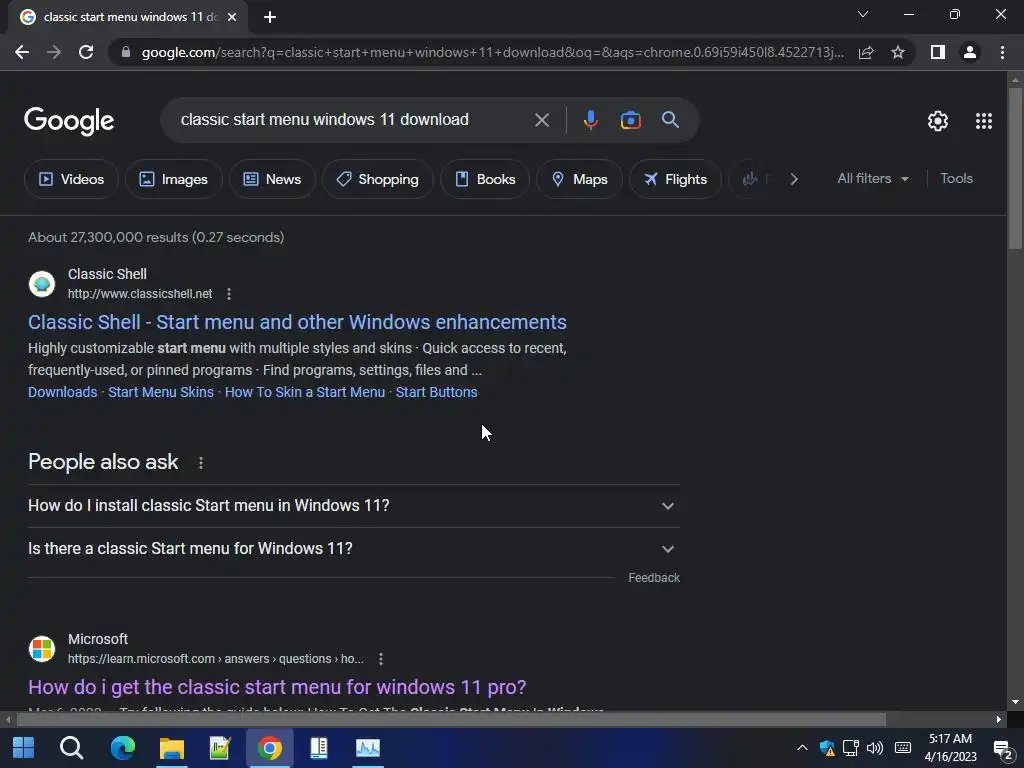Viewport: 1024px width, 768px height.
Task: Submit search with magnifier icon
Action: coord(670,120)
